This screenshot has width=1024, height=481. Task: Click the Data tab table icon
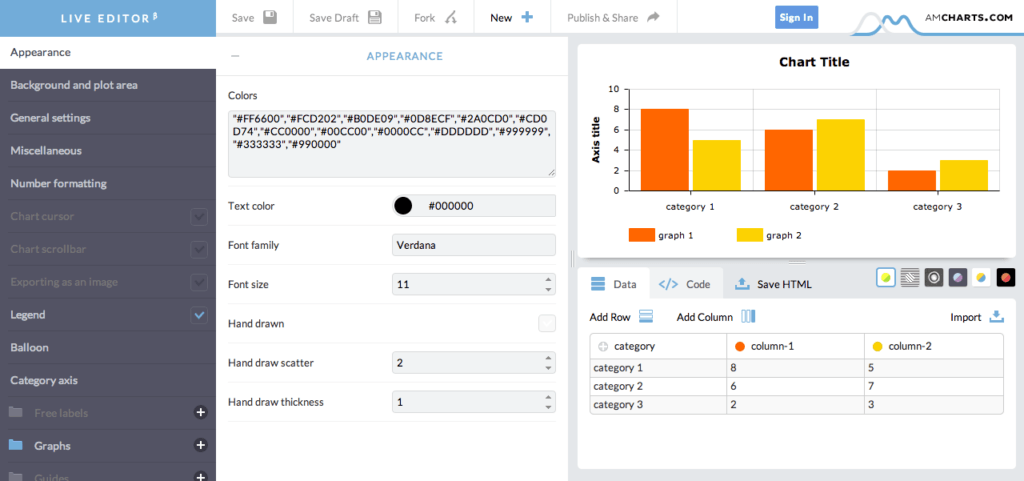click(598, 284)
